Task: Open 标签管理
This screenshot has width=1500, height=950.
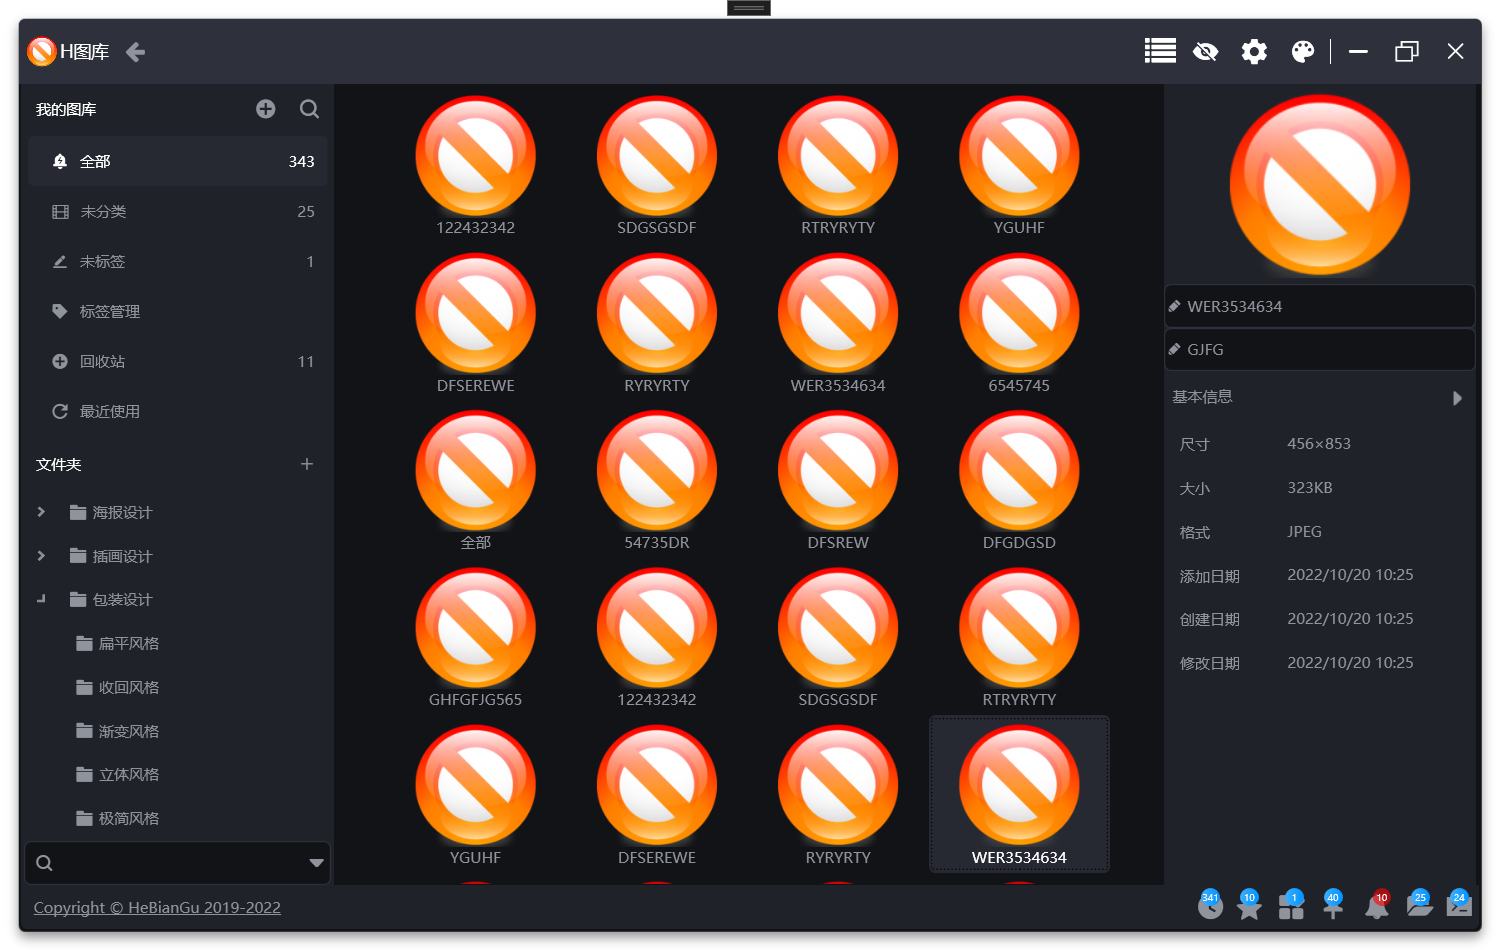Action: [177, 311]
